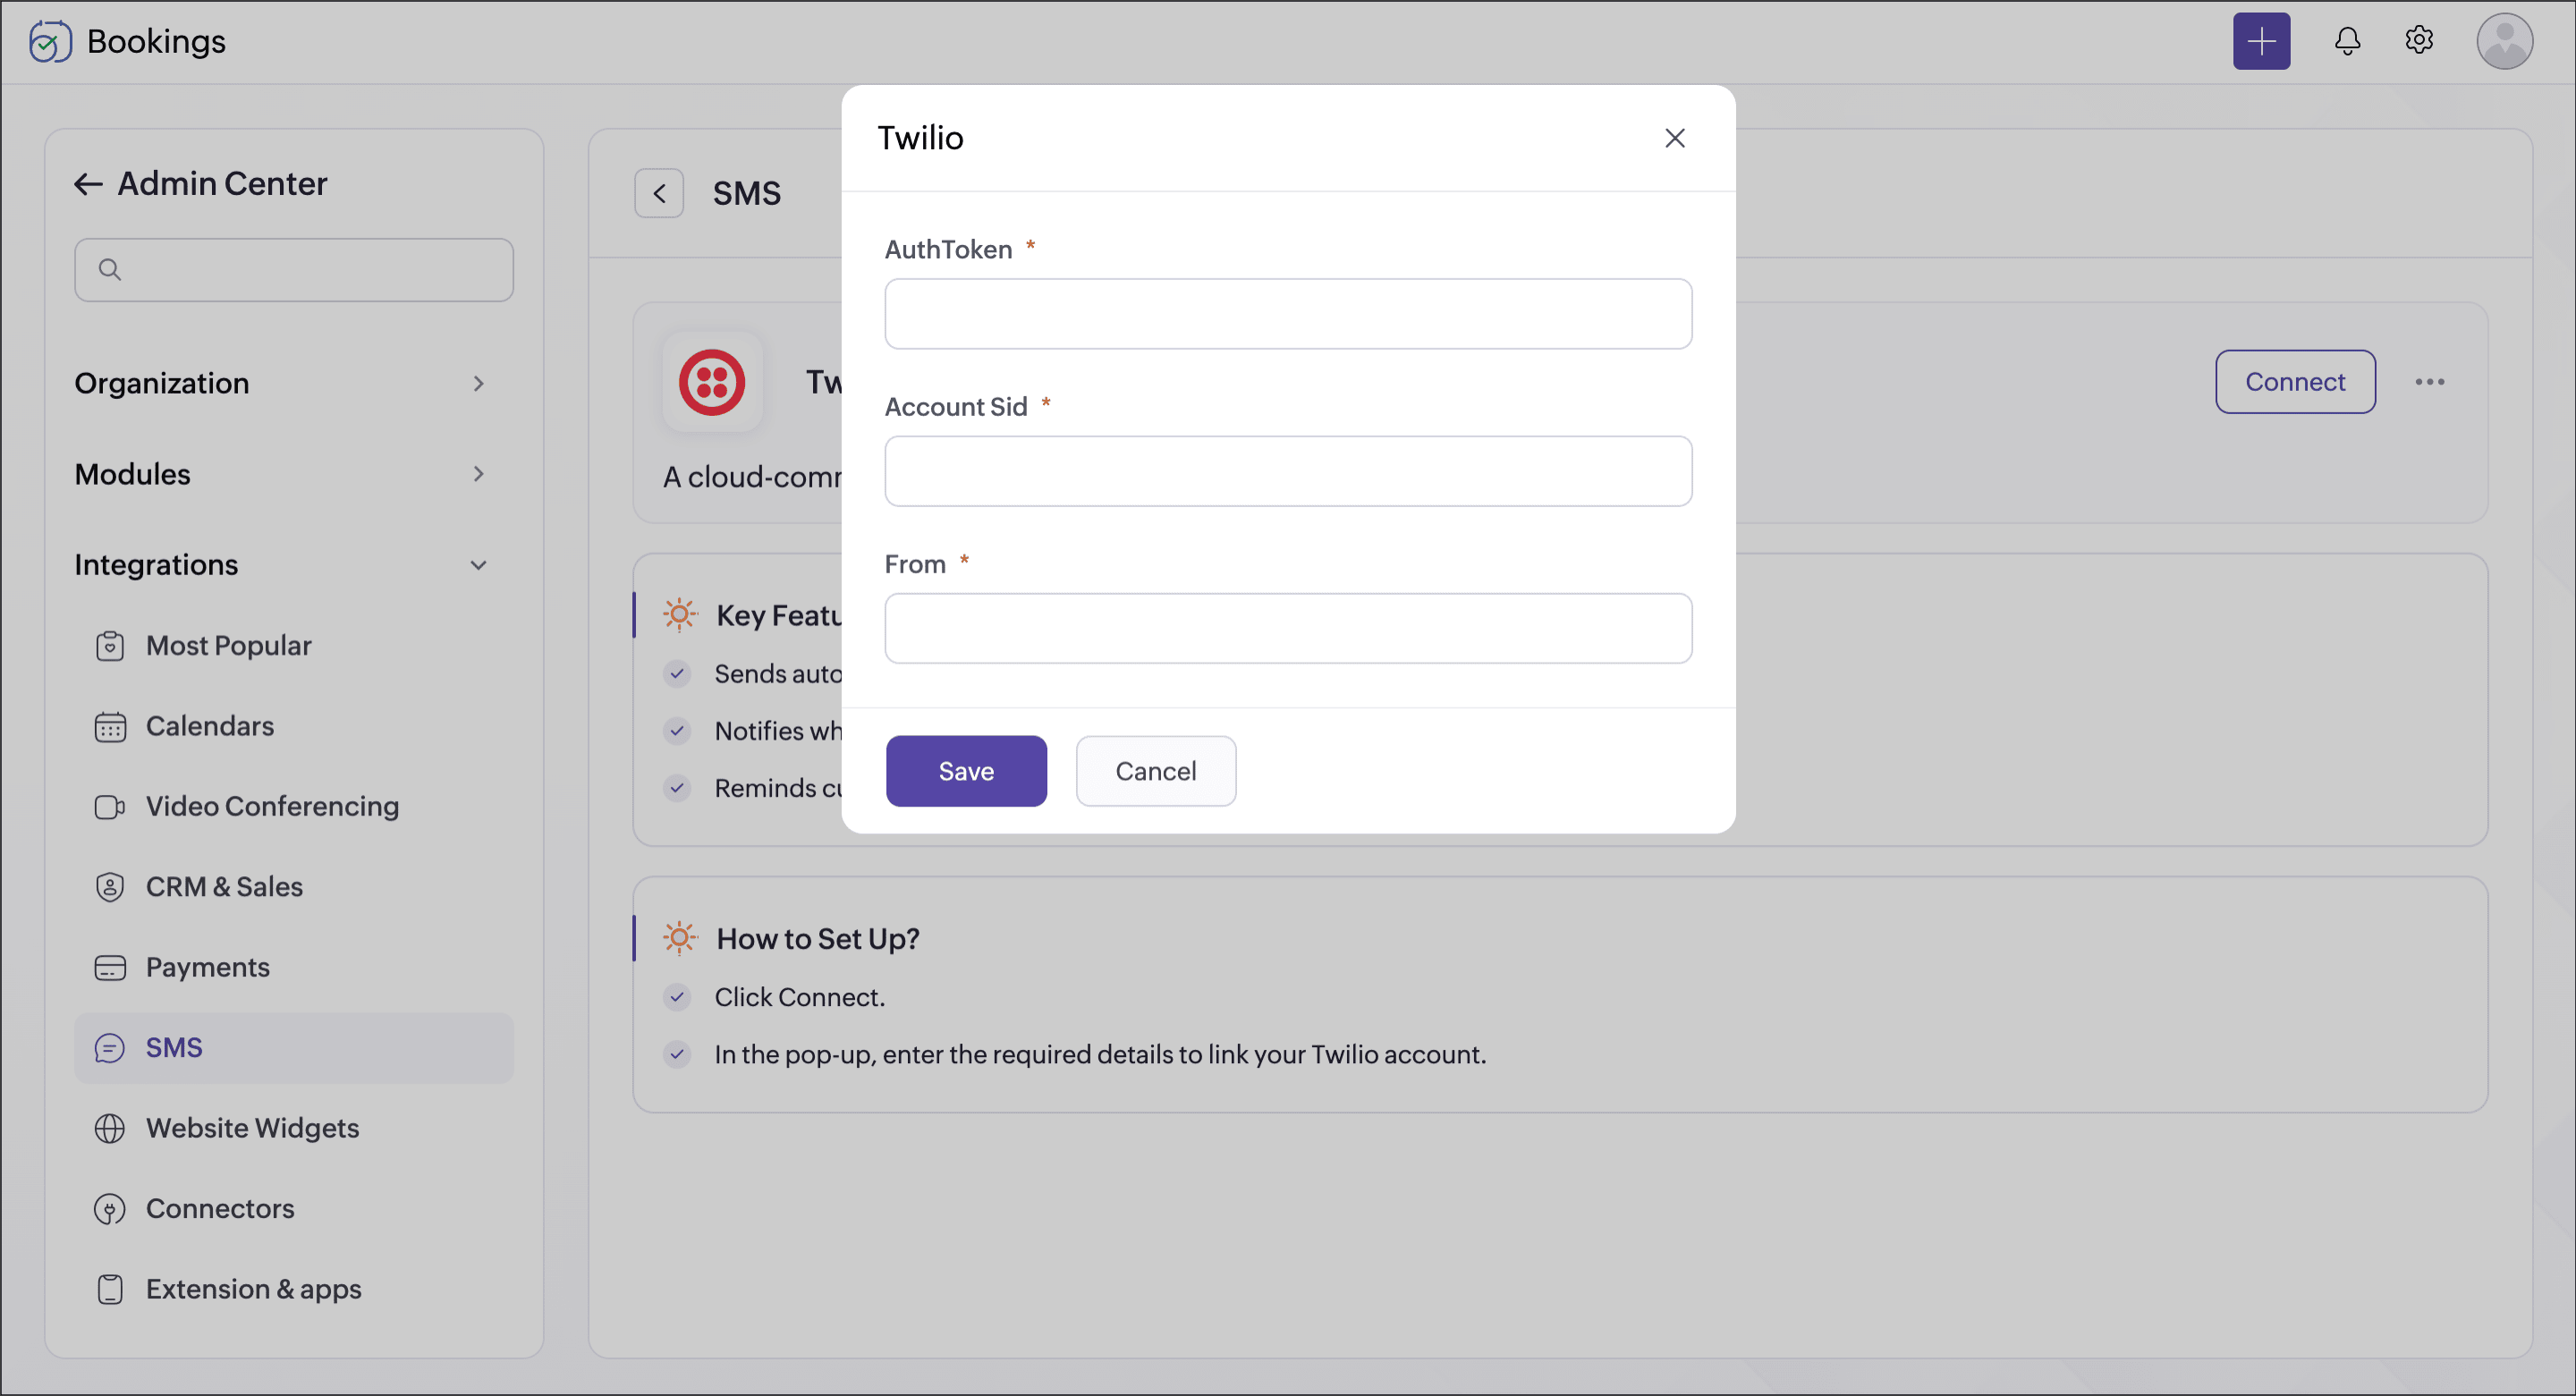
Task: Open the three-dots menu next to Connect
Action: 2429,382
